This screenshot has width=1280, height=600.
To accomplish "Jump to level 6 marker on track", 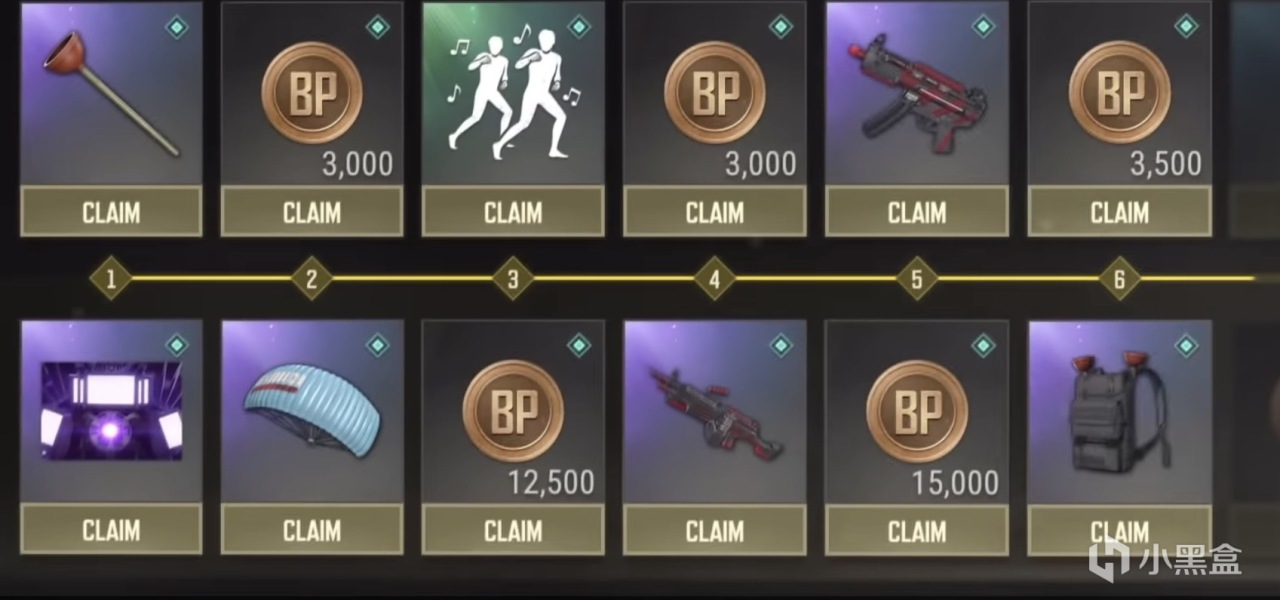I will point(1119,279).
